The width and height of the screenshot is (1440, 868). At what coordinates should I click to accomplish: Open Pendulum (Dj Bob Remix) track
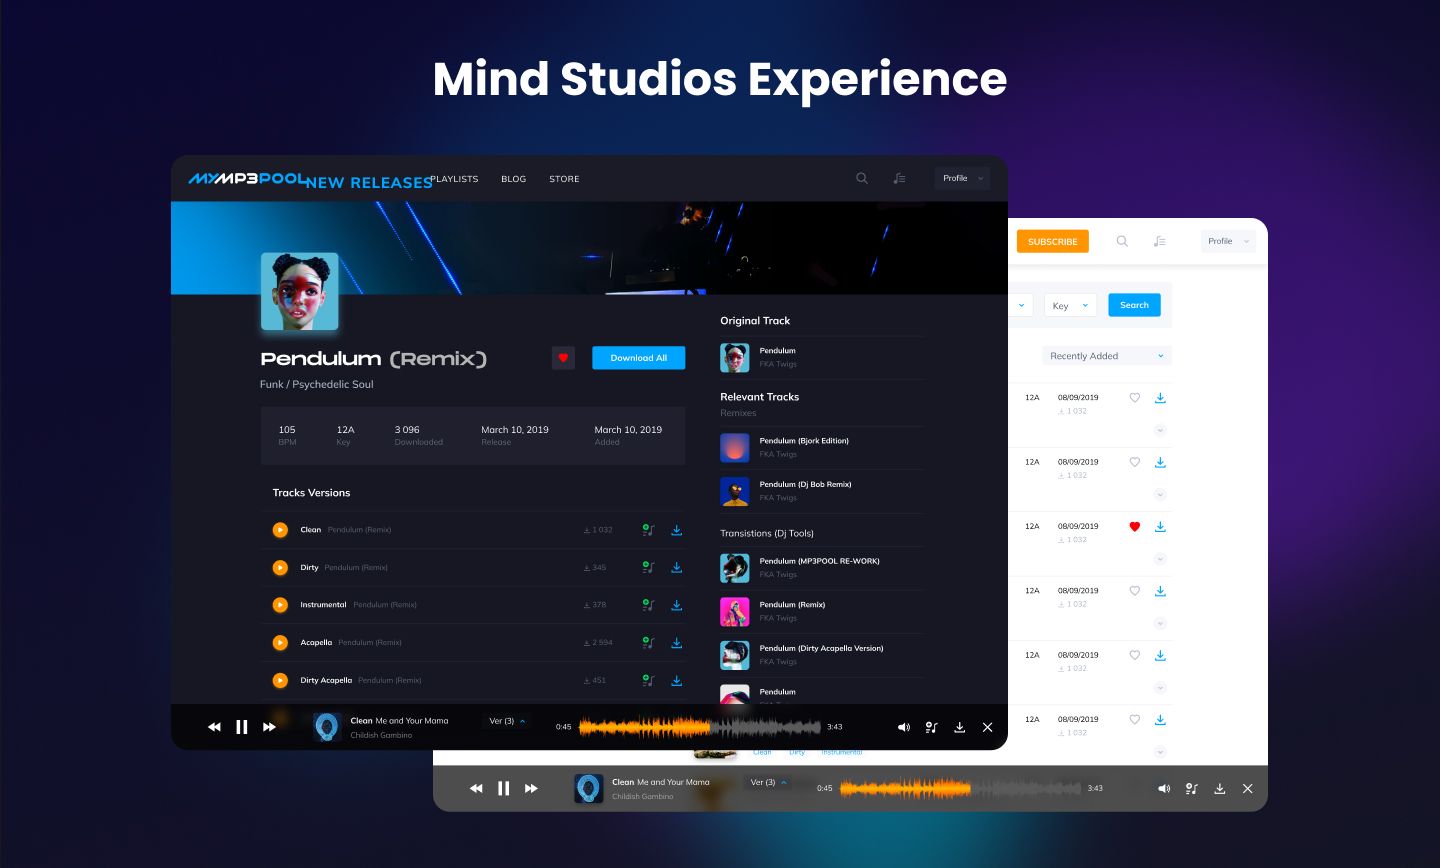tap(805, 484)
